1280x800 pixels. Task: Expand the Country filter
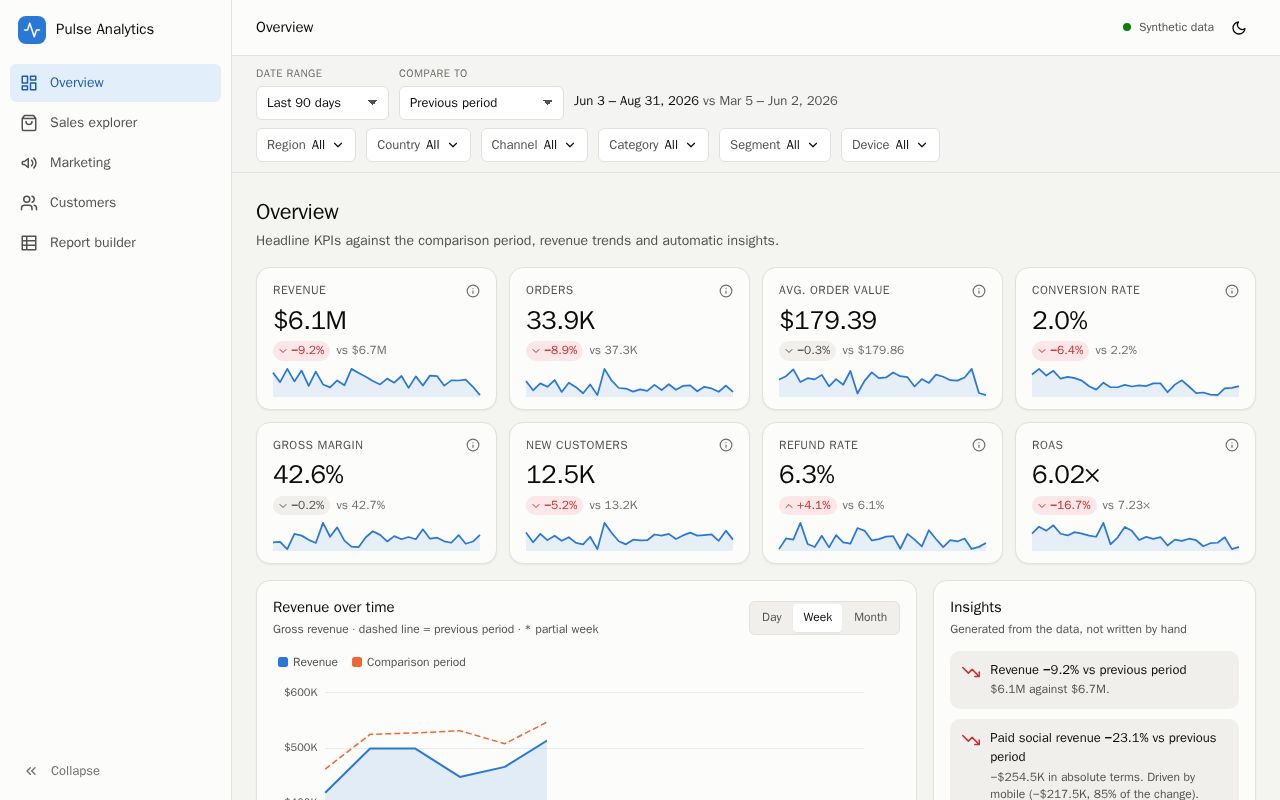pyautogui.click(x=418, y=145)
